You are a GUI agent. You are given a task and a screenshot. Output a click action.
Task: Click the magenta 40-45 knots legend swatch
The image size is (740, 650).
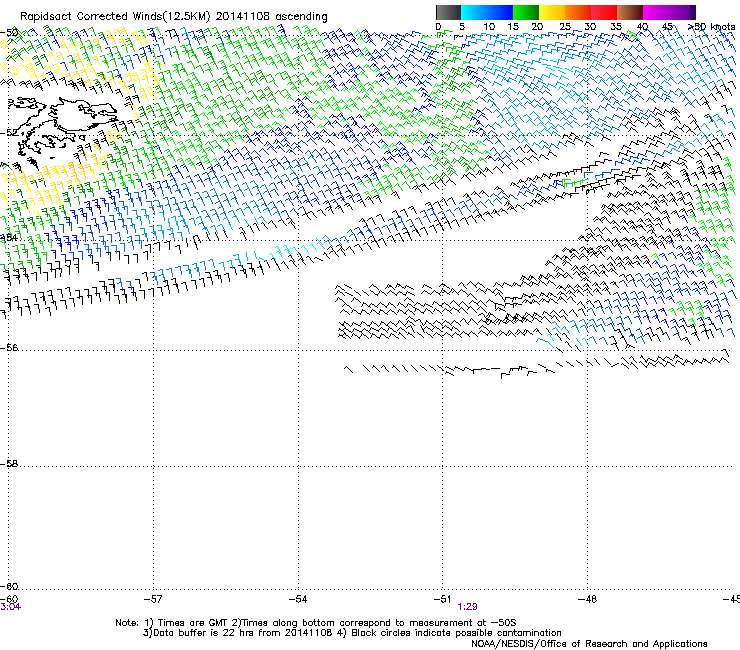click(x=656, y=12)
